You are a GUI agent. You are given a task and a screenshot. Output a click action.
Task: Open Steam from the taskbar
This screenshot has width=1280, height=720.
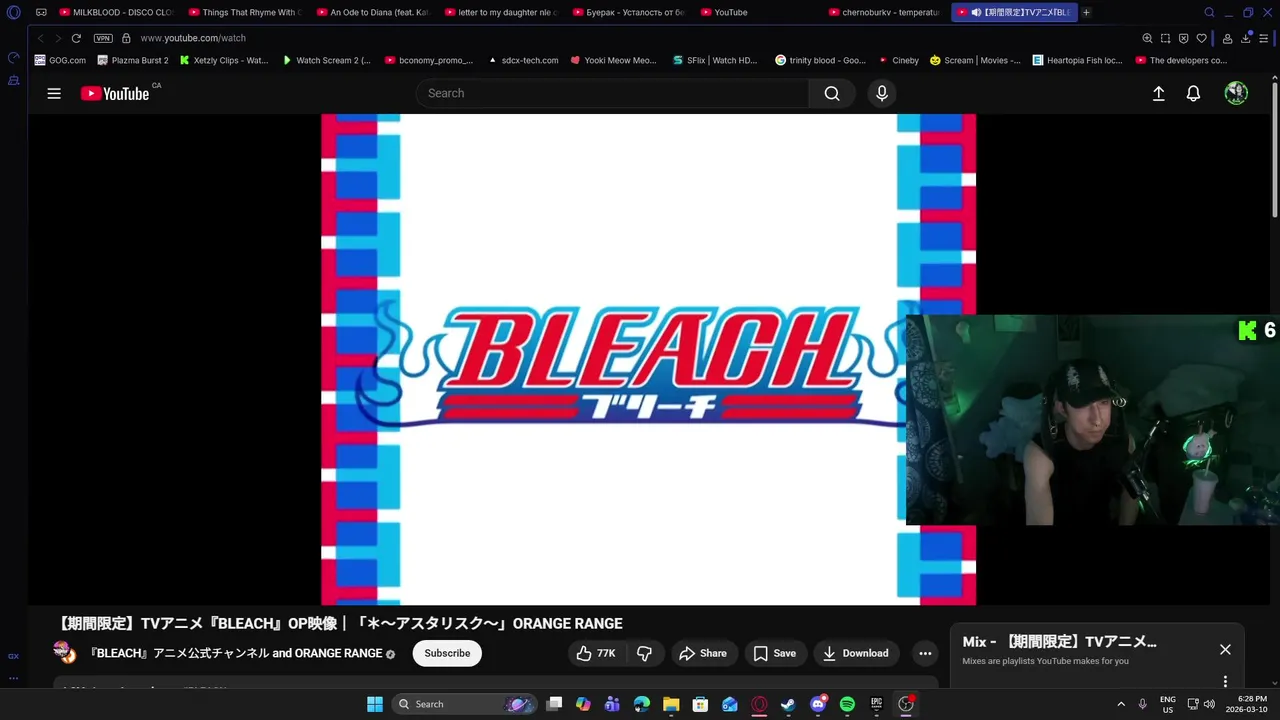point(788,704)
